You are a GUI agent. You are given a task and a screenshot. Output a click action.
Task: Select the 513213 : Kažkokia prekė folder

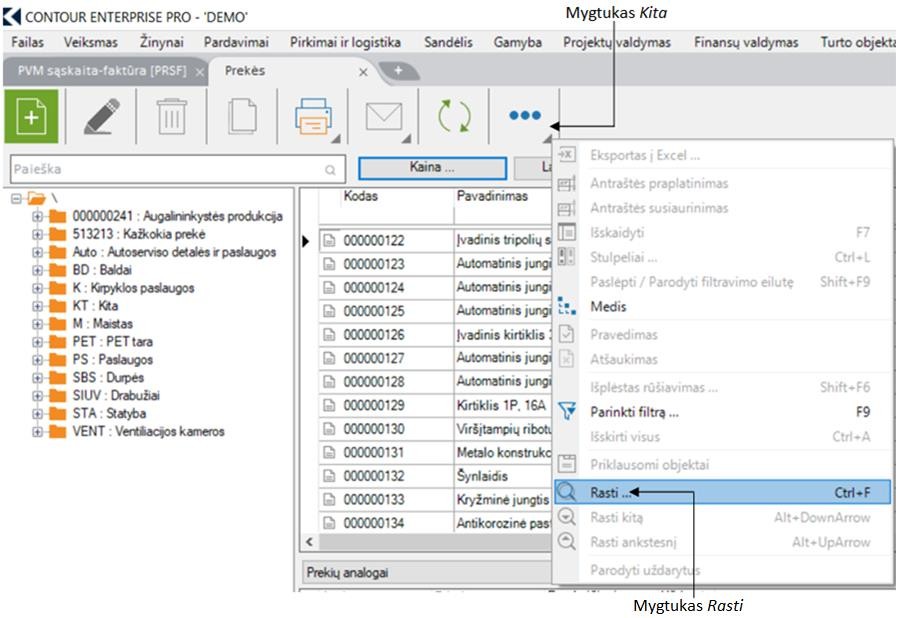click(x=139, y=234)
